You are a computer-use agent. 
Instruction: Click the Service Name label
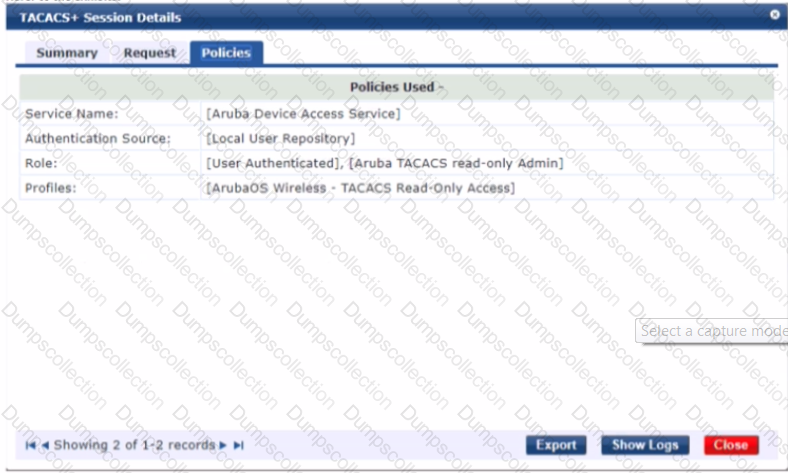click(x=71, y=114)
